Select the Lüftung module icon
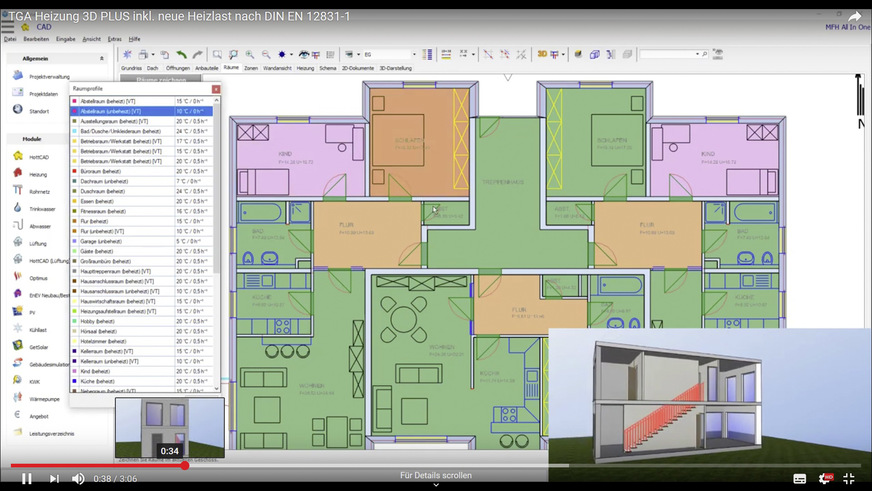 tap(18, 243)
